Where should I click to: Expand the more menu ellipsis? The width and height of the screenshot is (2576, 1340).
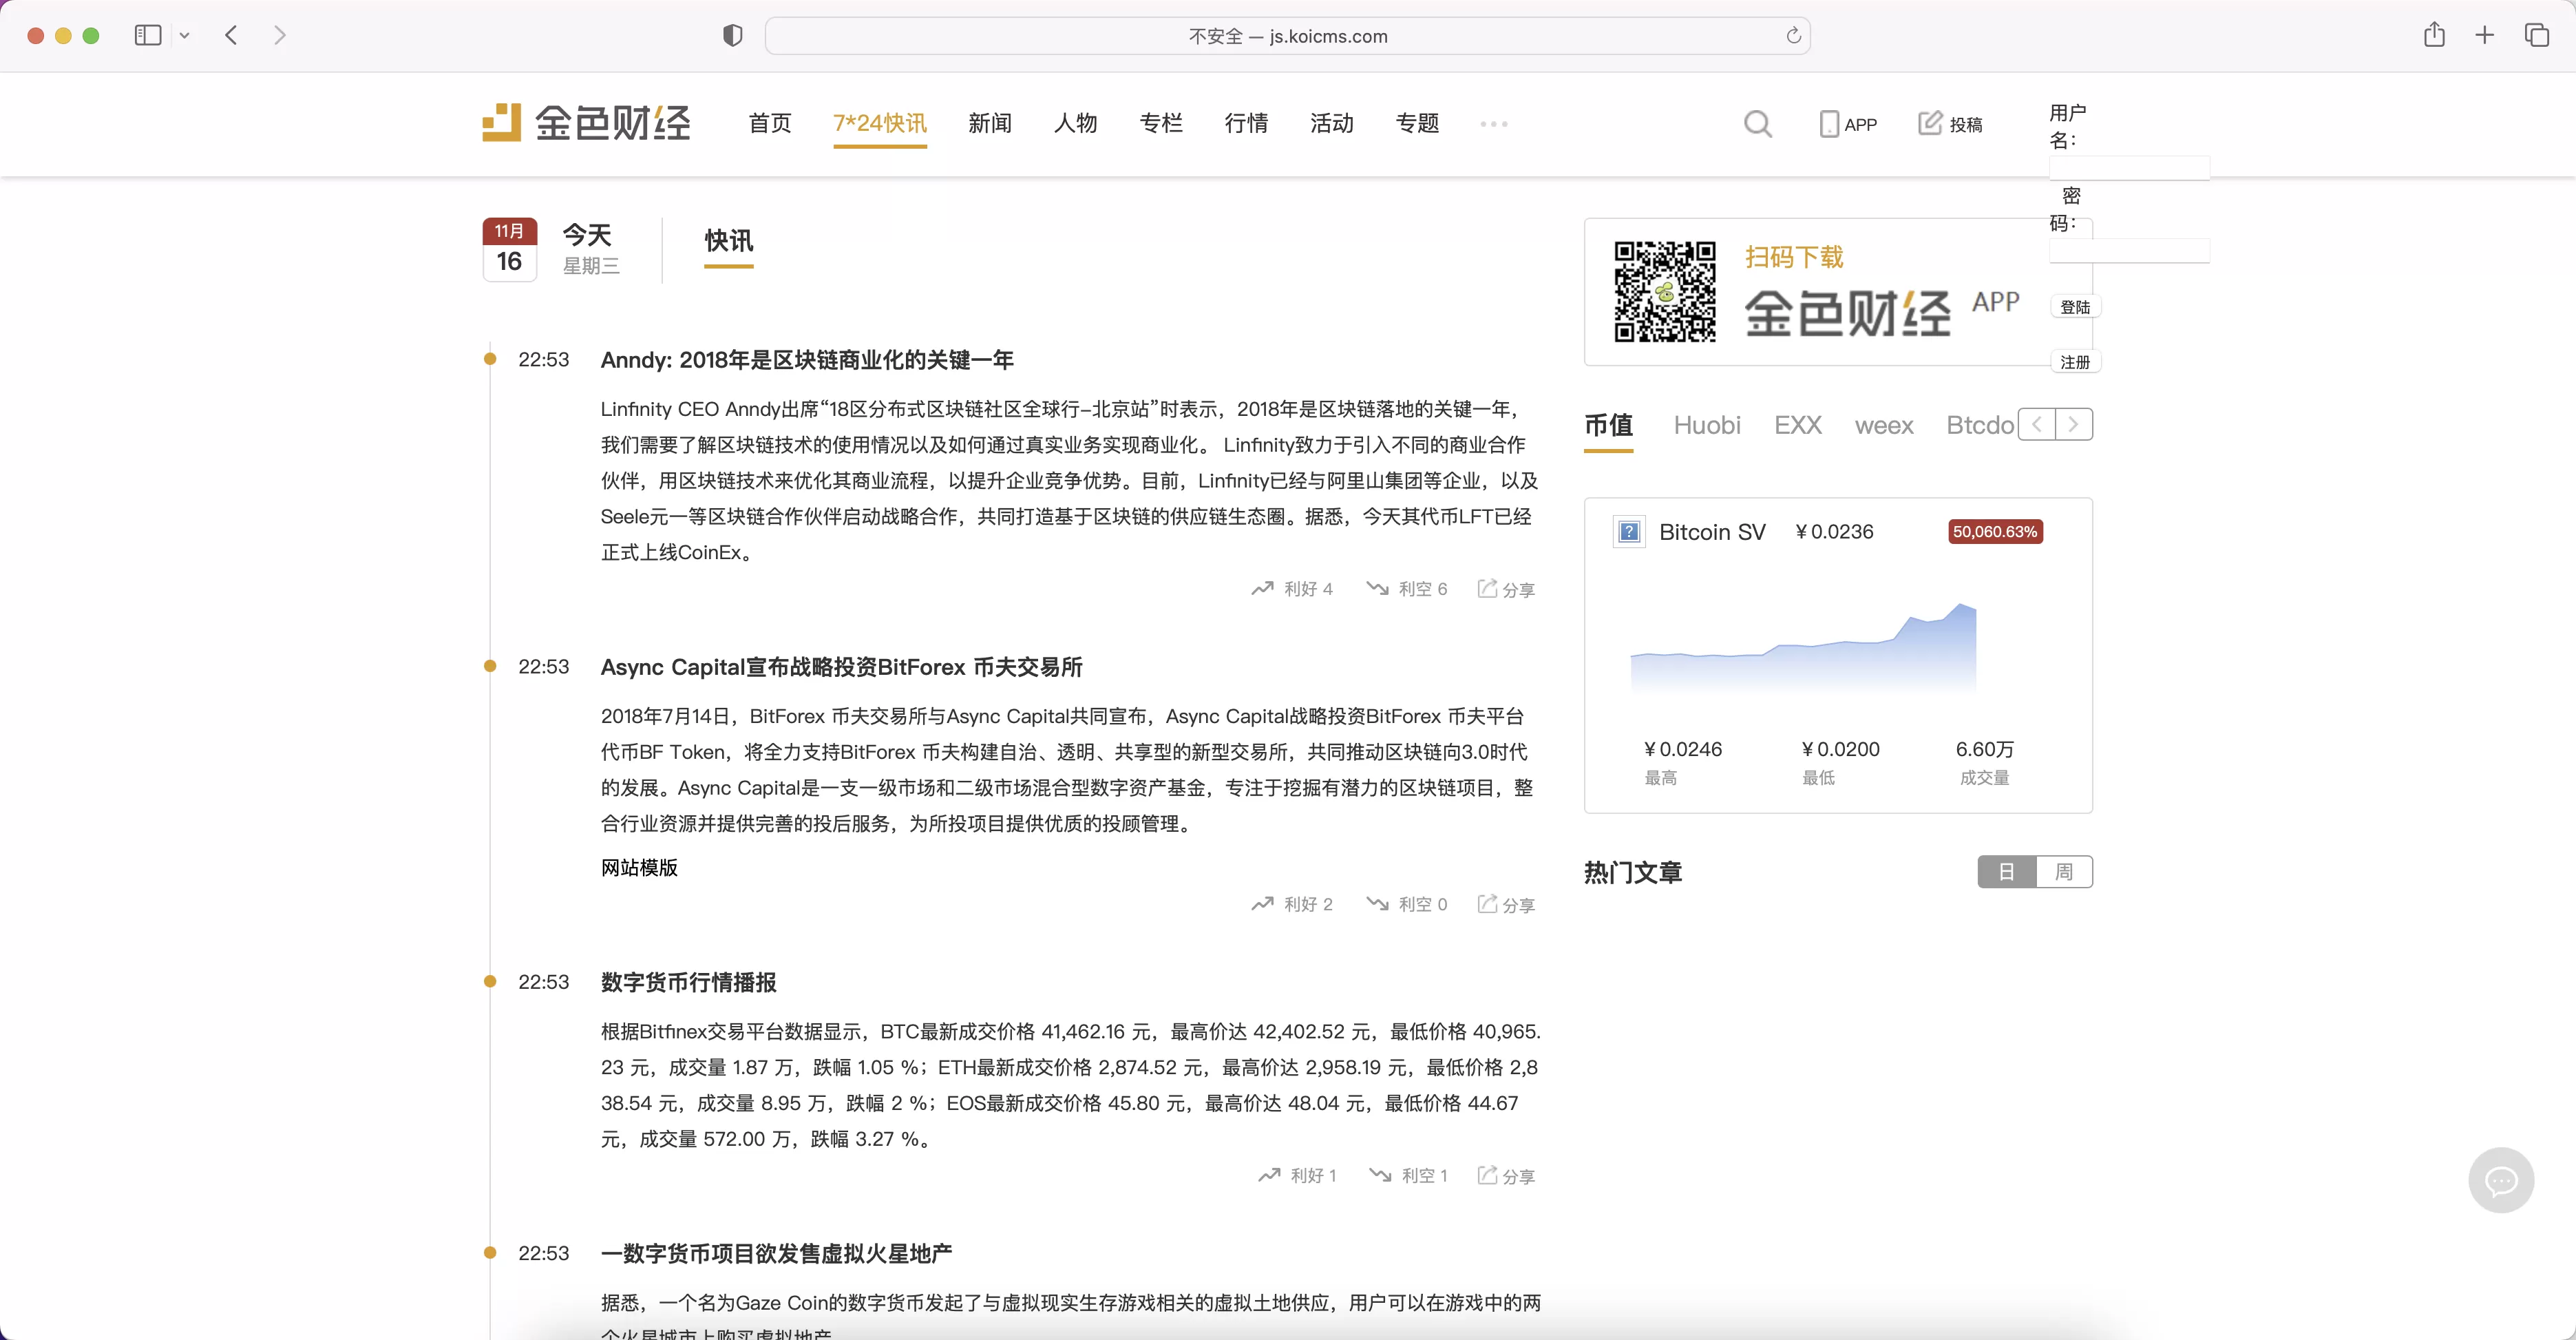pos(1494,124)
